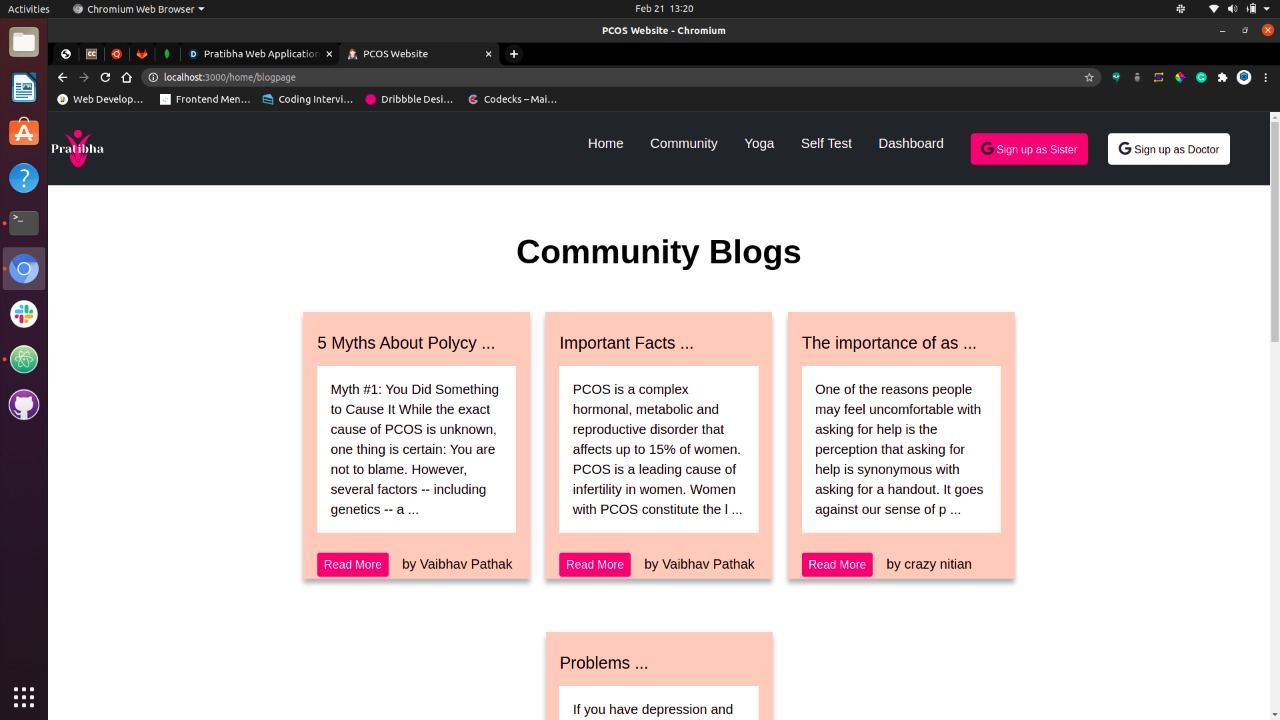This screenshot has width=1280, height=720.
Task: Click the rainbow color-picker extension icon
Action: (x=1180, y=77)
